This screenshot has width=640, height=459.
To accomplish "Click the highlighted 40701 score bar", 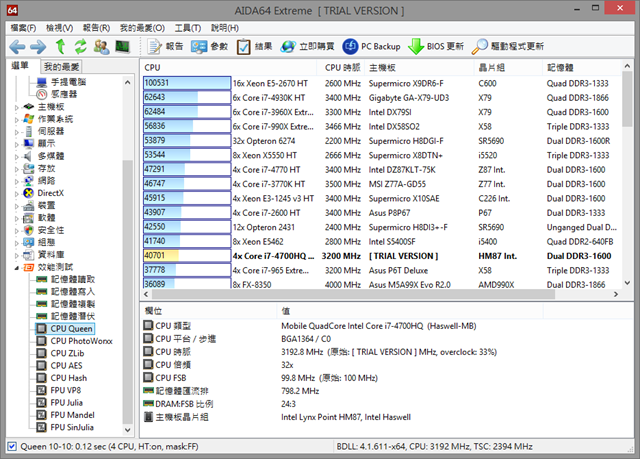I will click(187, 255).
